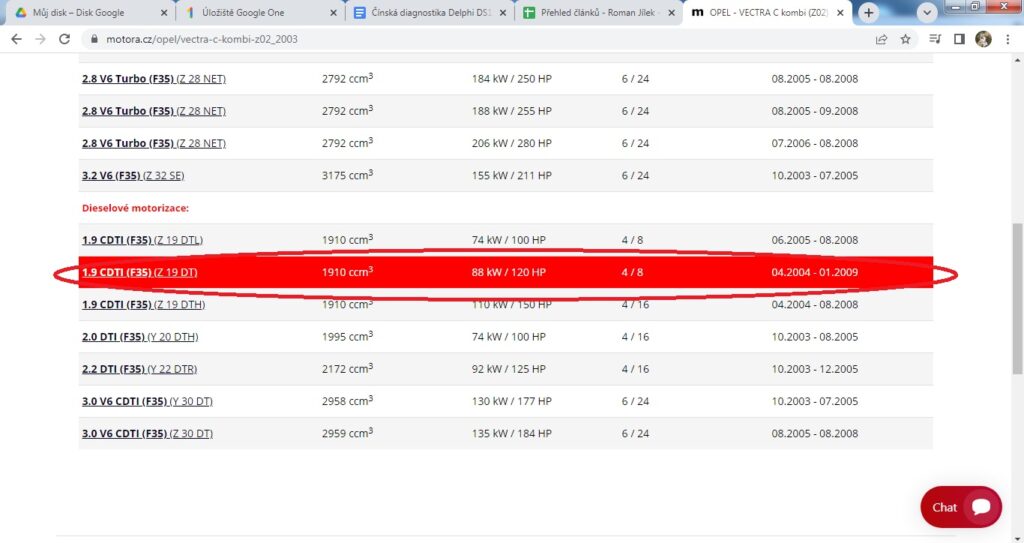Viewport: 1024px width, 543px height.
Task: Open 2.8 V6 Turbo 184 kW link
Action: pos(153,79)
